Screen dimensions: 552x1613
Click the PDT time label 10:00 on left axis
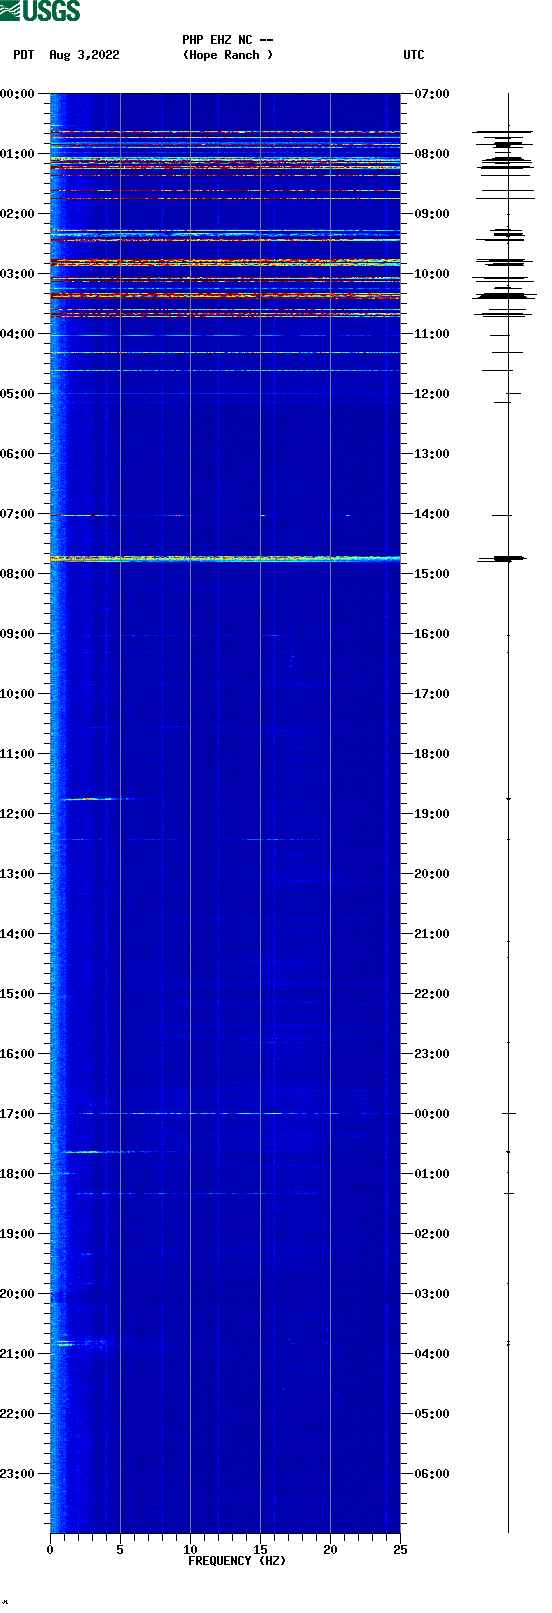click(18, 694)
